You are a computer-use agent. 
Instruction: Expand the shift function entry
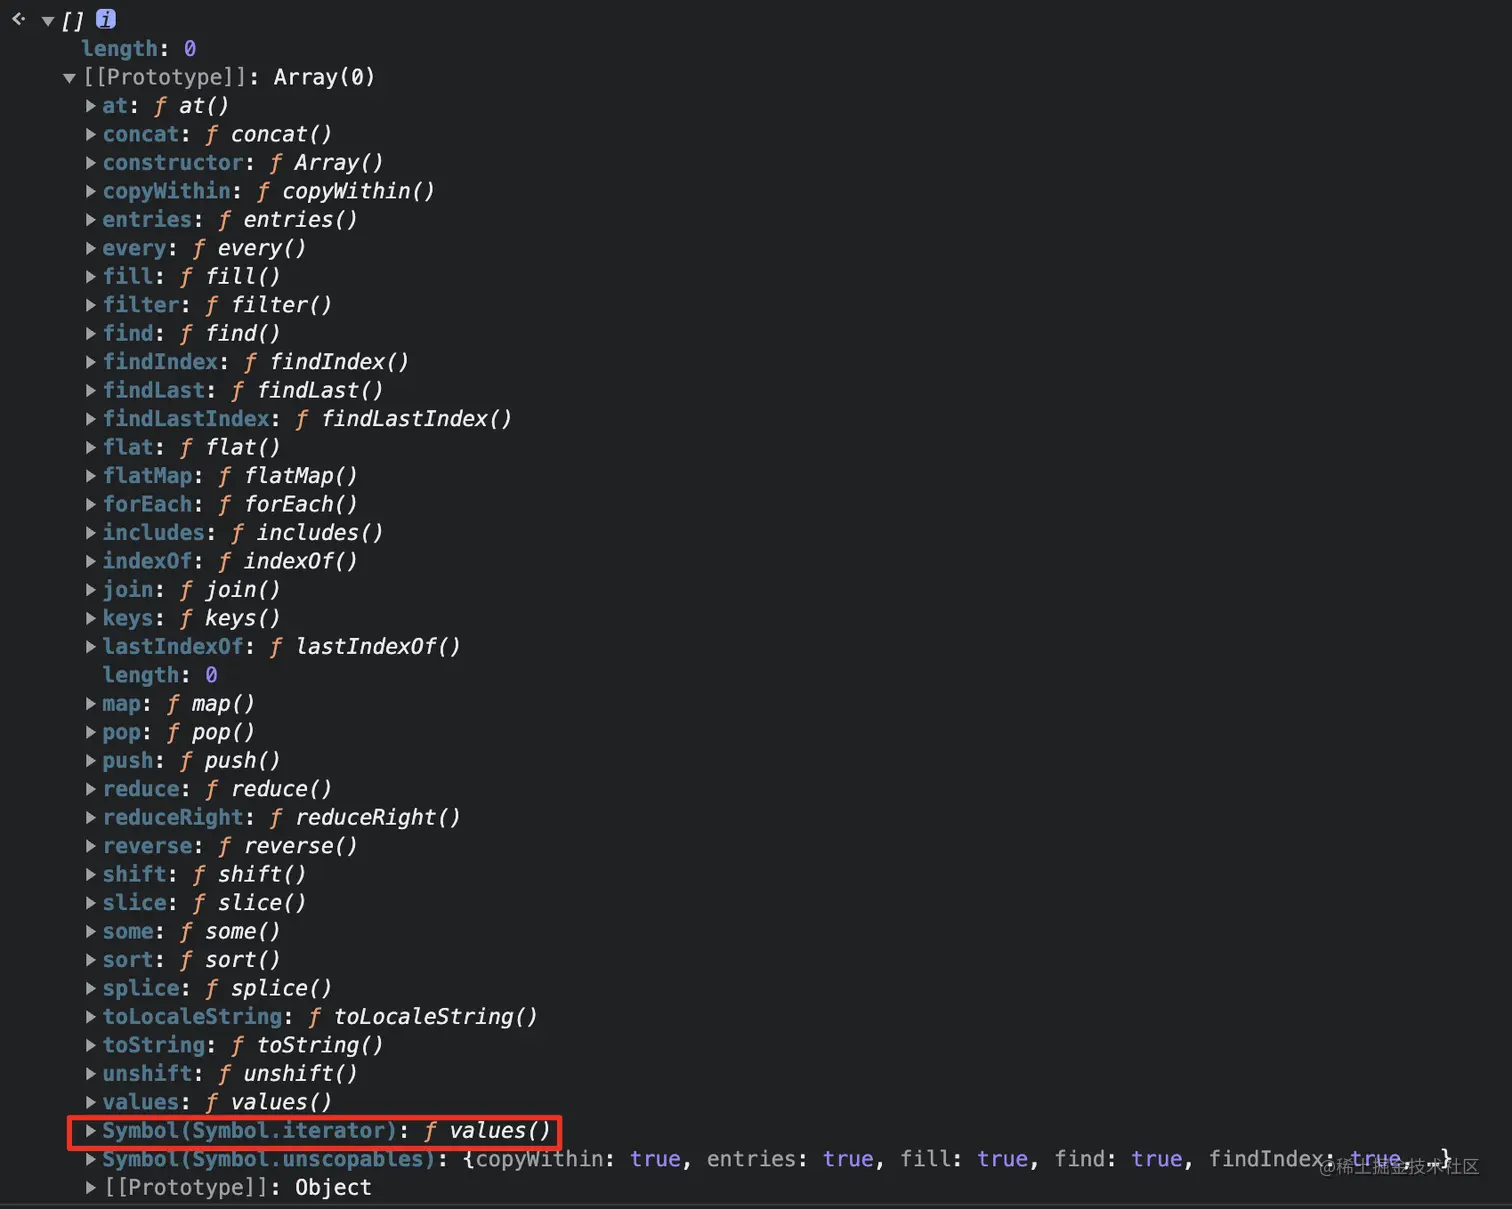(x=91, y=874)
